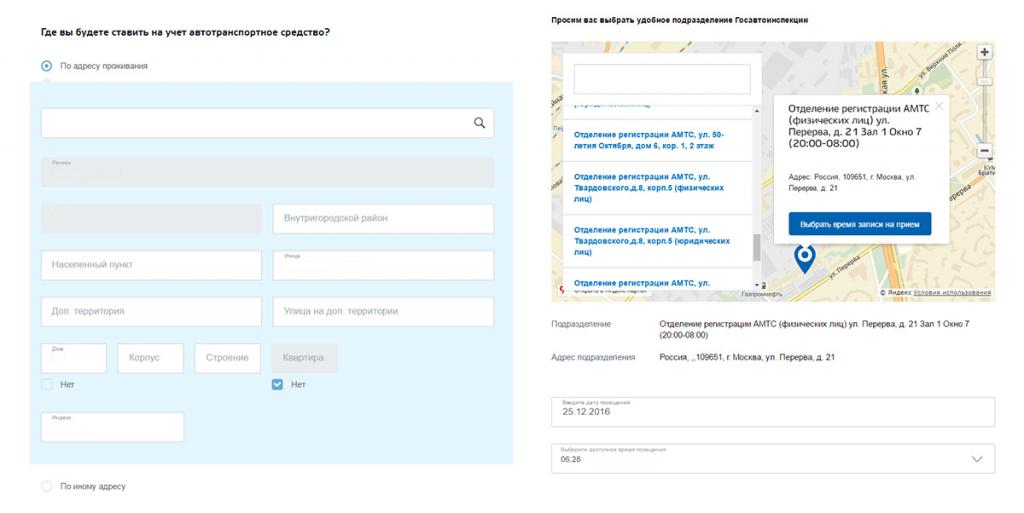
Task: Open the available visit time dropdown
Action: point(773,458)
